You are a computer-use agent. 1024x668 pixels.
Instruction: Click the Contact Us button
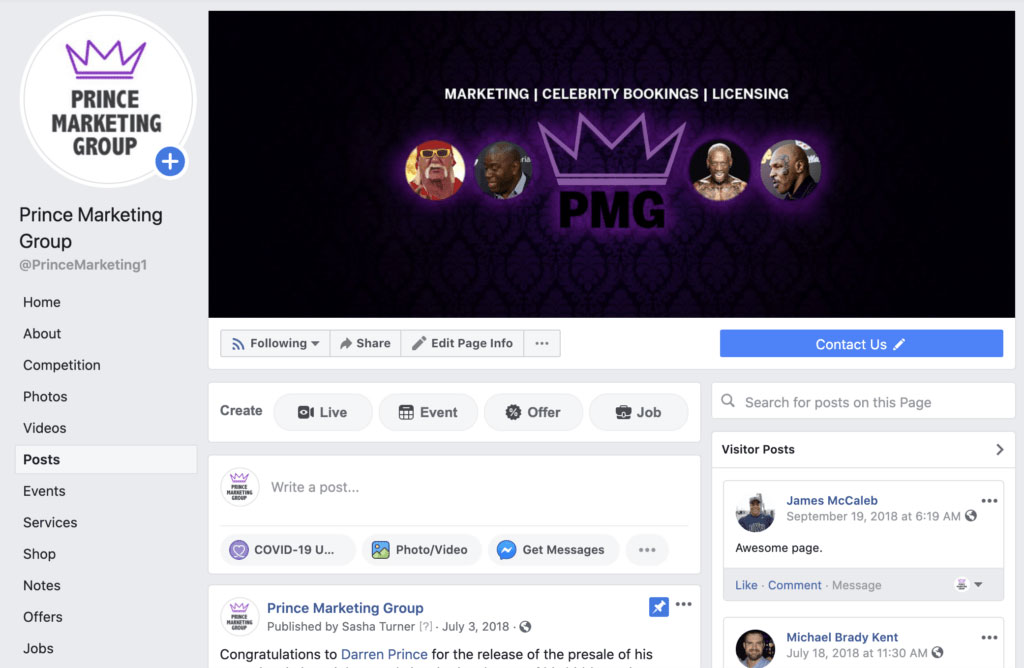861,343
